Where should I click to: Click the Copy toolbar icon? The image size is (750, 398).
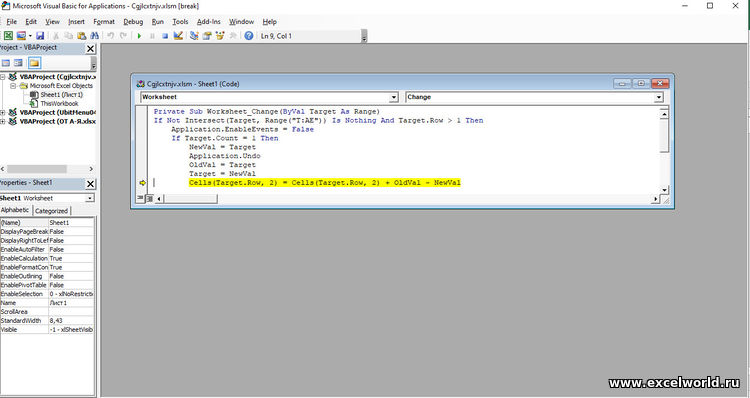pos(68,36)
